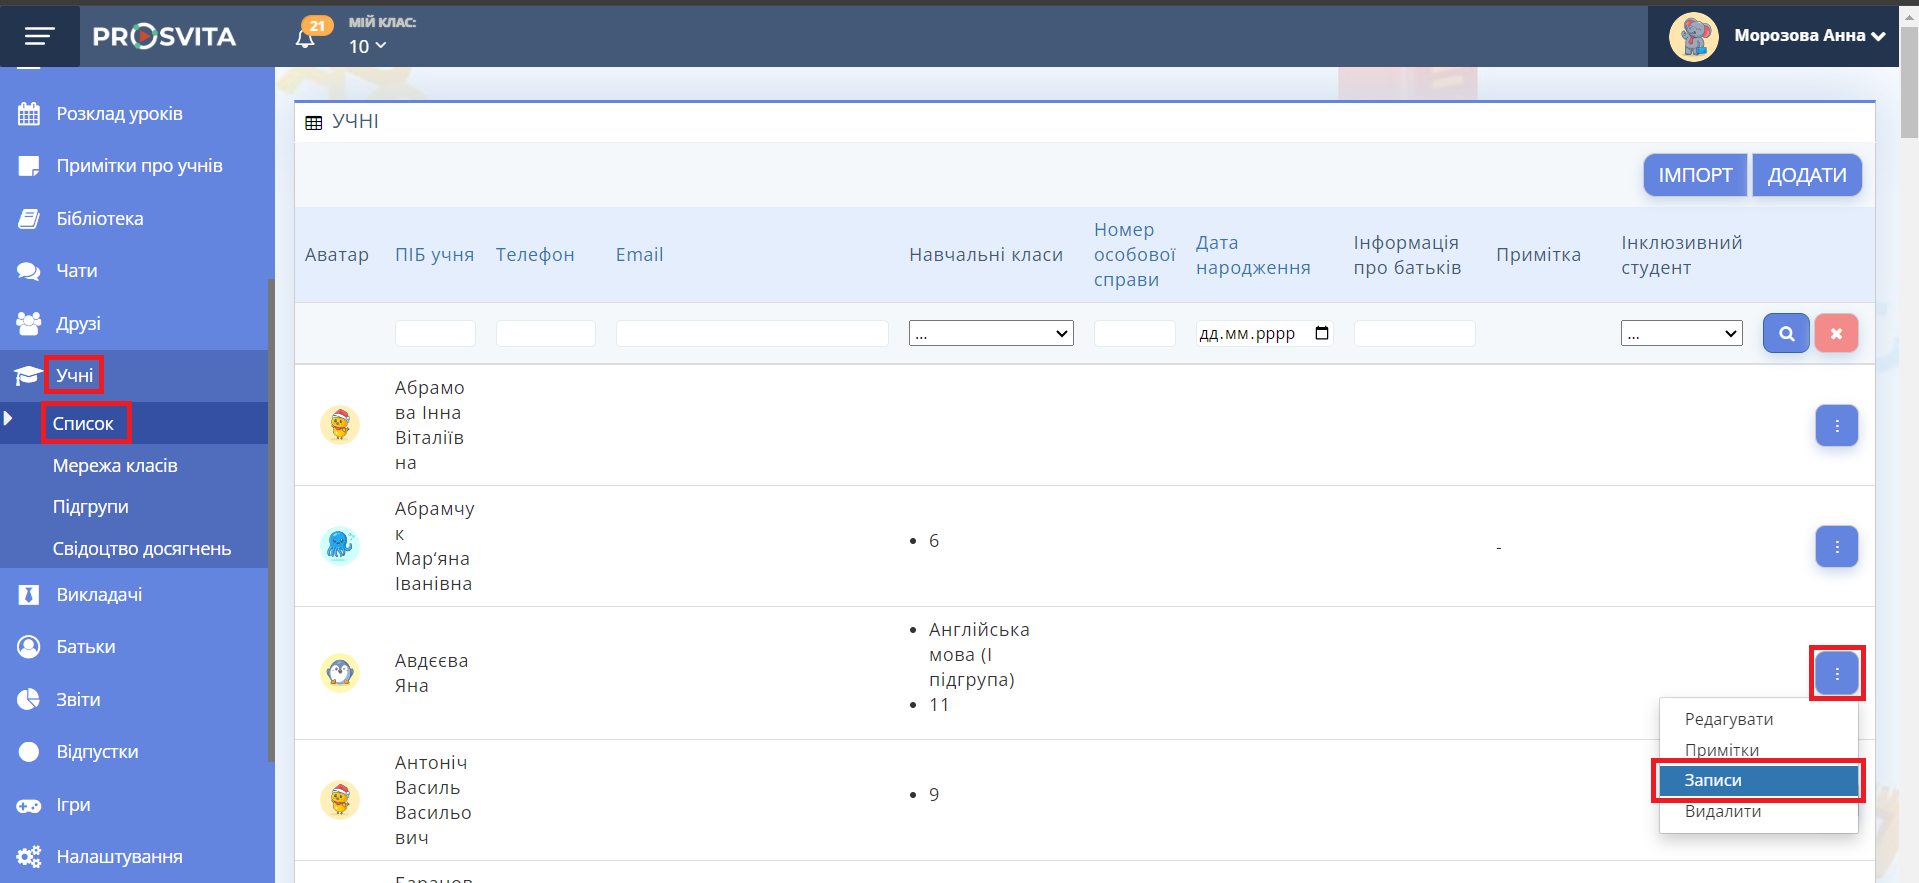Open three-dot menu for Абрамчук Мар'яна
The height and width of the screenshot is (883, 1919).
pyautogui.click(x=1836, y=546)
